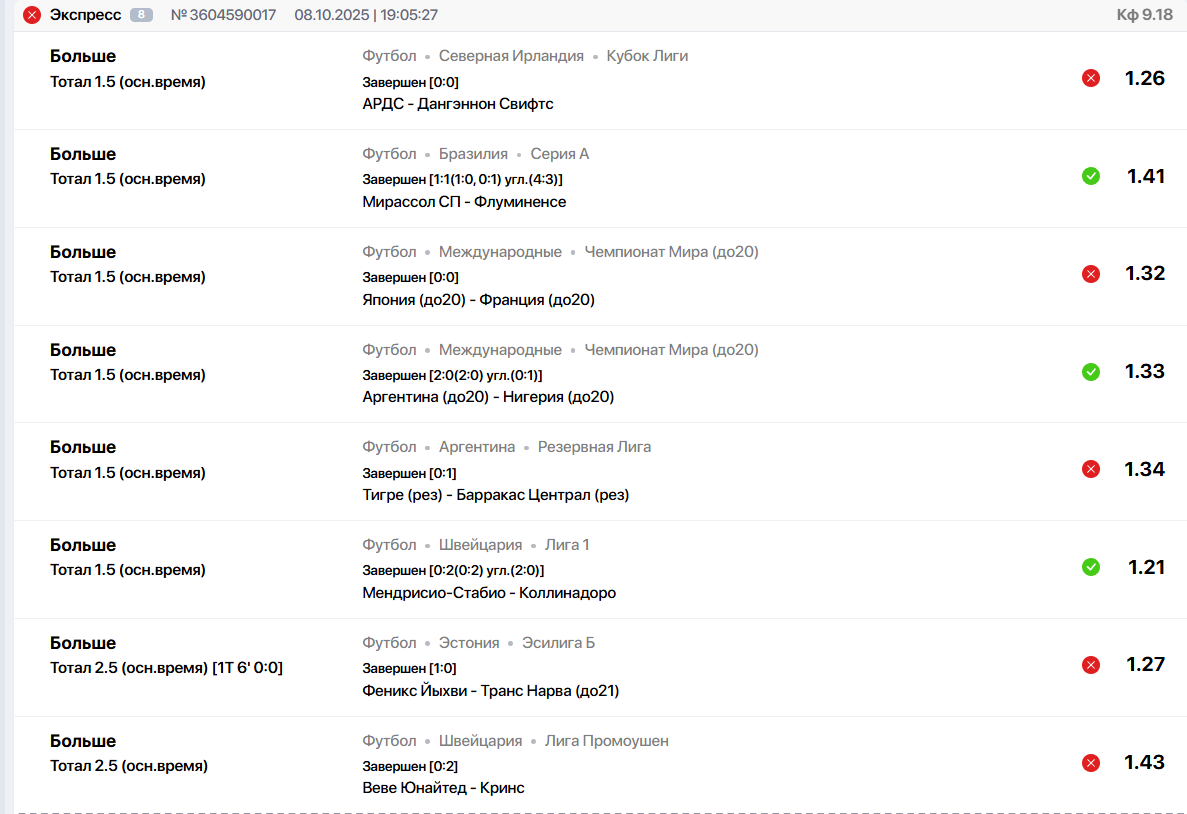Click won icon for Мендрисио-Стабио match

(1091, 567)
